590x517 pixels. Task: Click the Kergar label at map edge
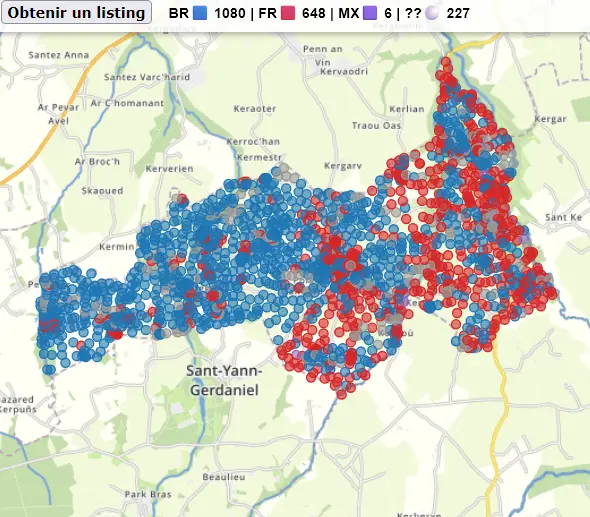tap(550, 119)
